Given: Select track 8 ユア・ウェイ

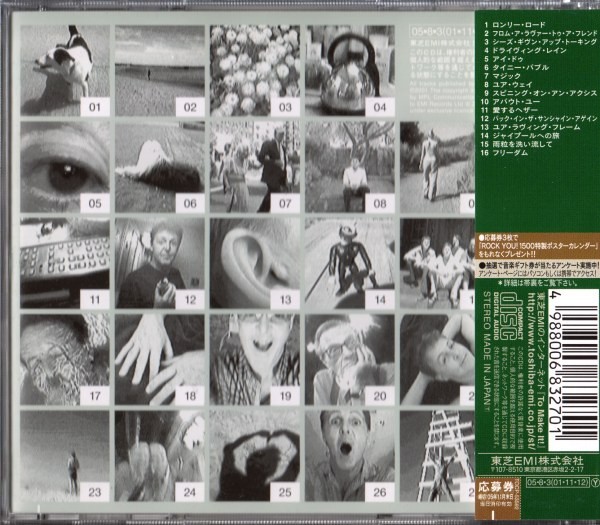Looking at the screenshot, I should tap(507, 85).
